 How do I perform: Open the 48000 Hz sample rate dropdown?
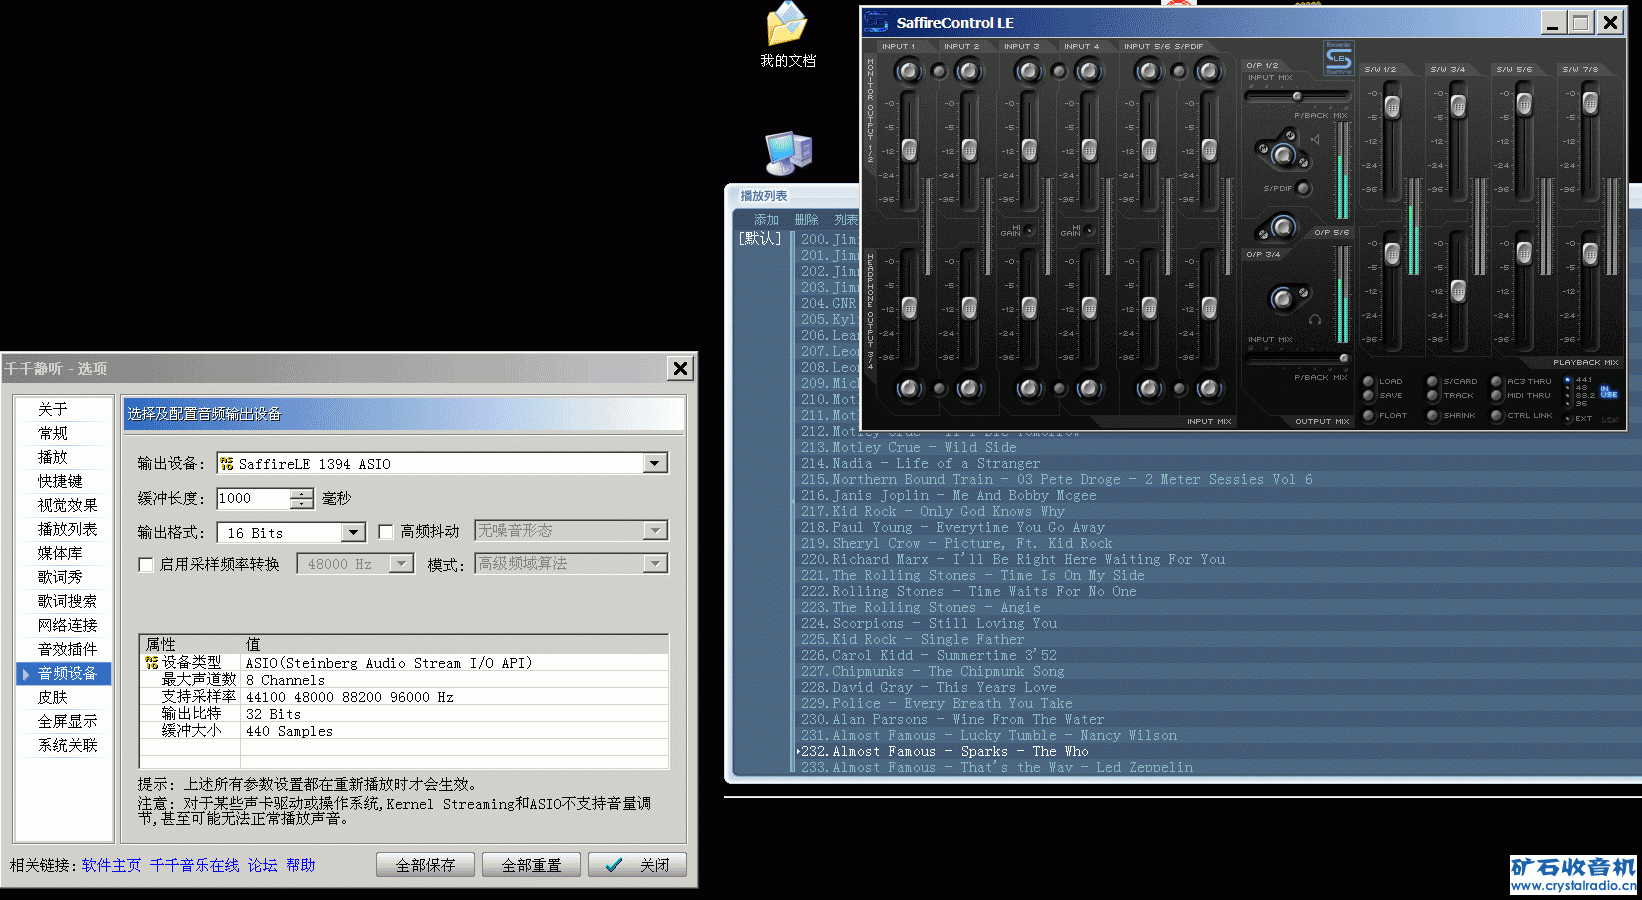(x=401, y=564)
